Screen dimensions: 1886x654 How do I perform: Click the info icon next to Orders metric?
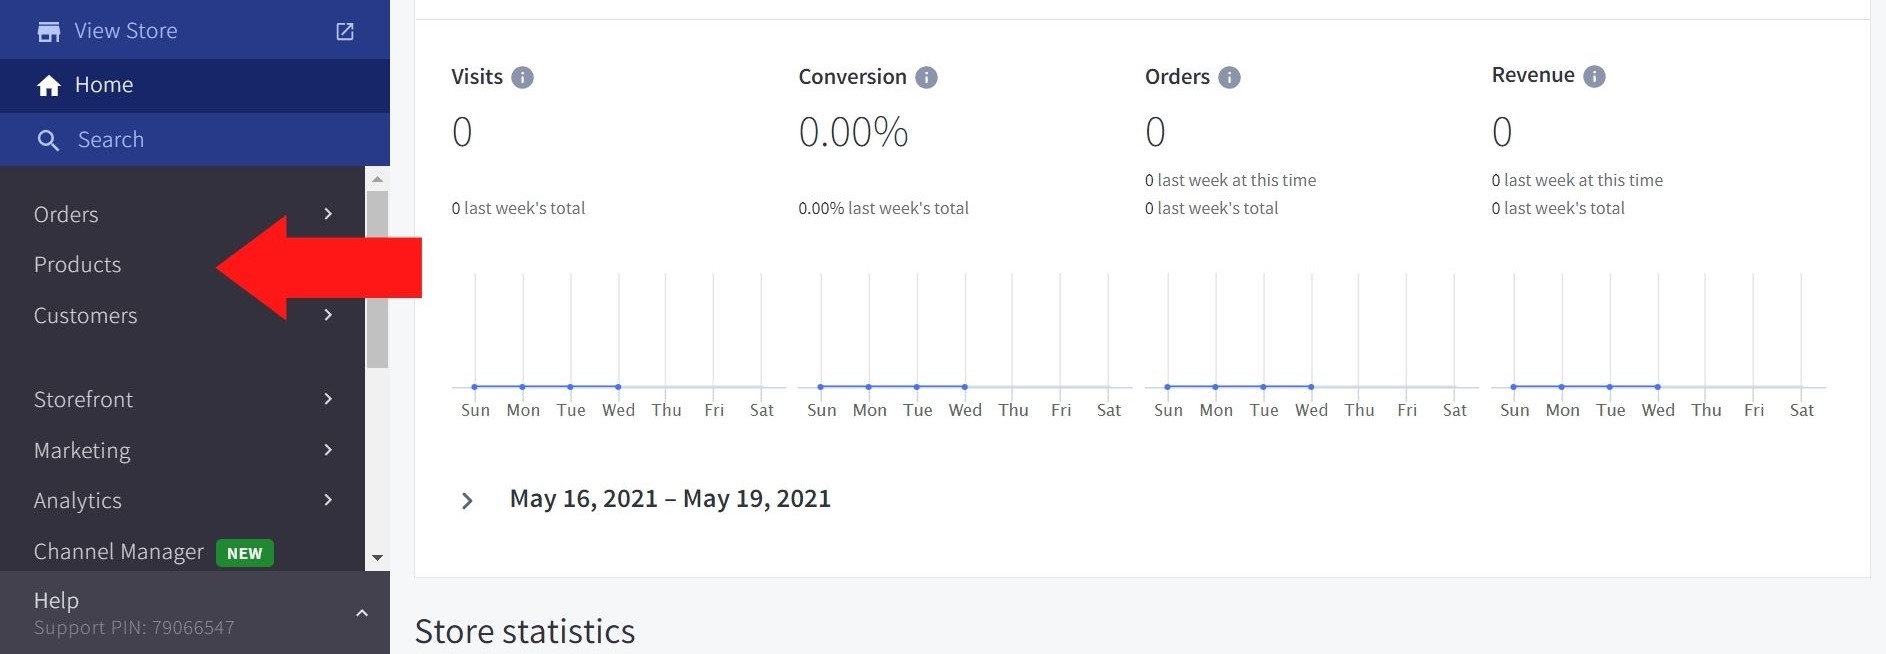[1229, 78]
